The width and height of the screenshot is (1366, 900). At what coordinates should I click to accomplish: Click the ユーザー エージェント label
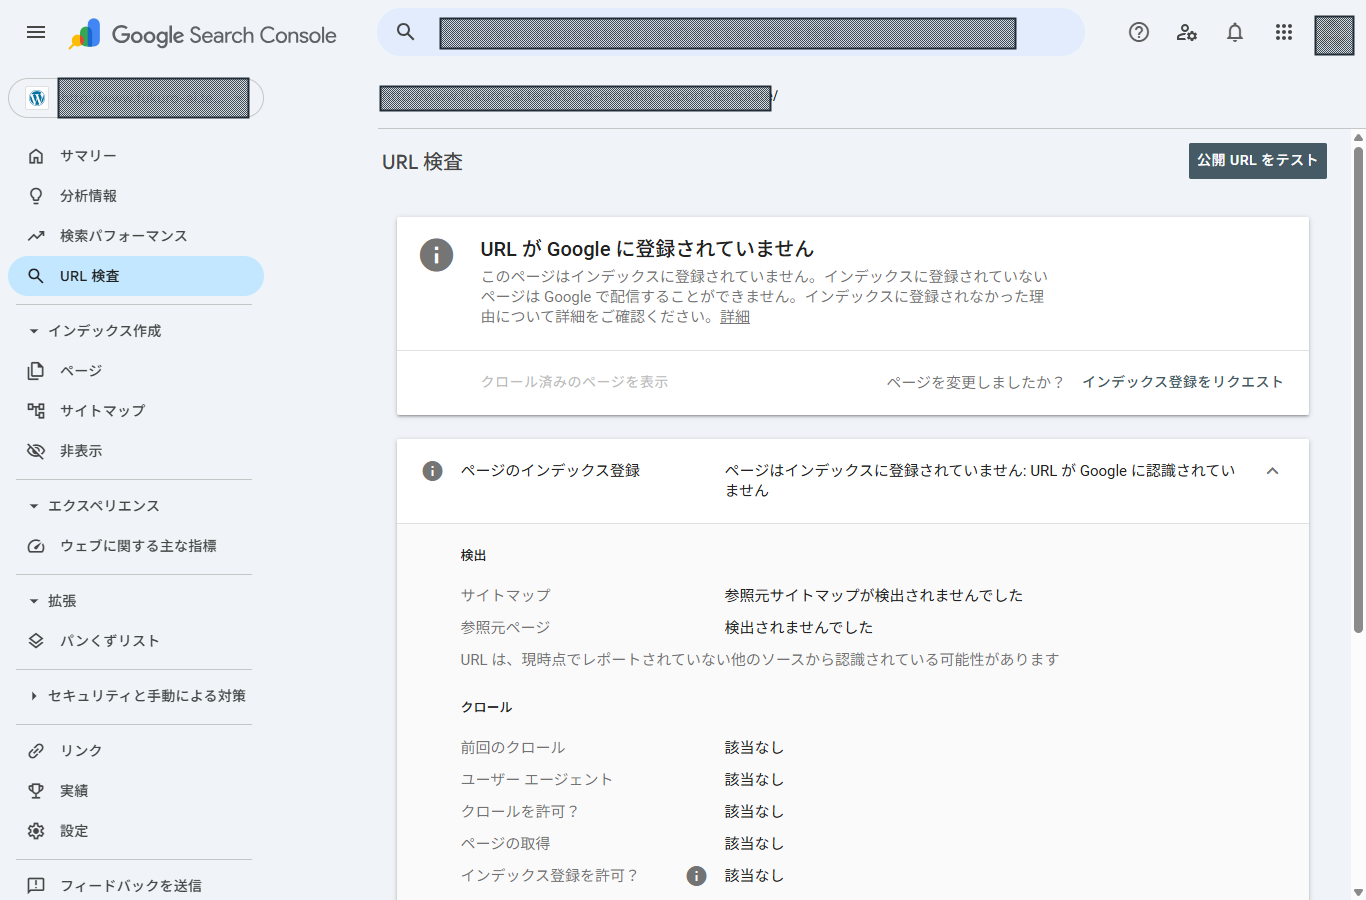click(x=537, y=780)
